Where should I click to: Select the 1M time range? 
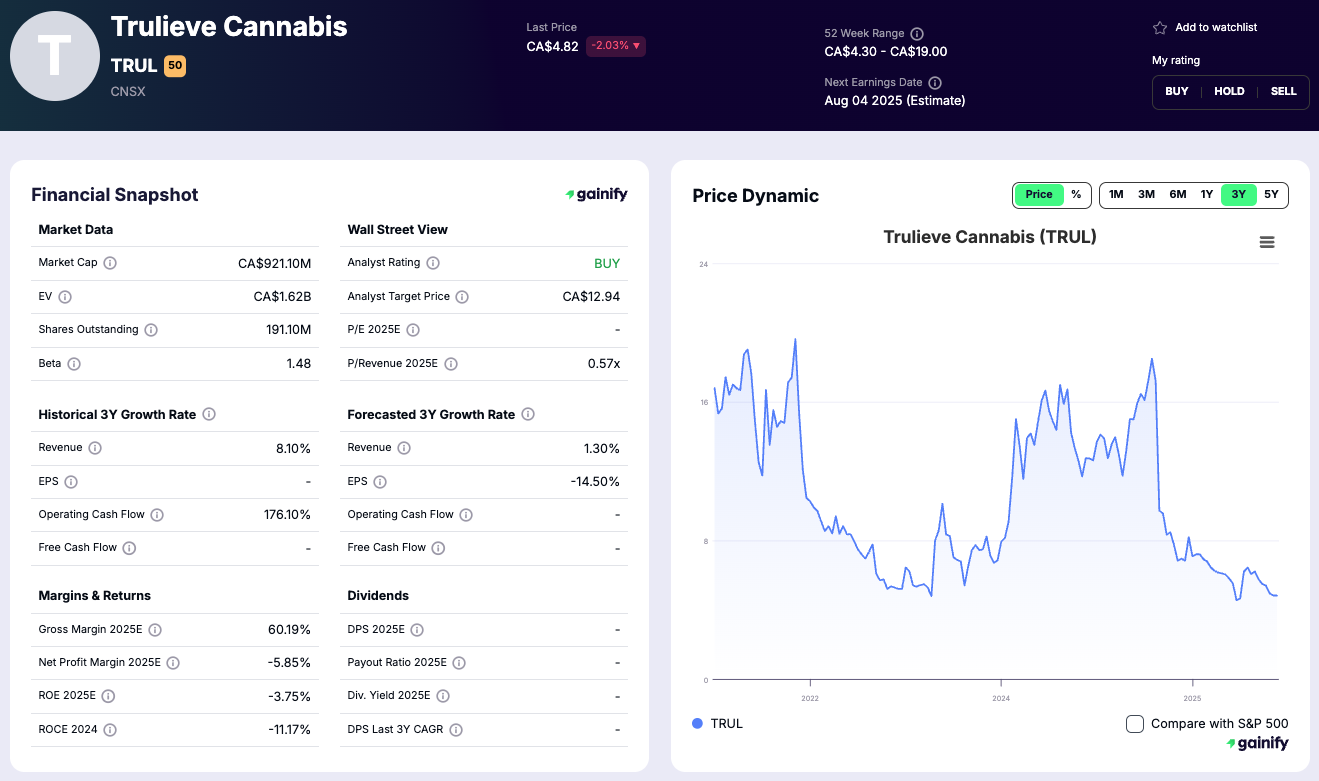[1116, 195]
